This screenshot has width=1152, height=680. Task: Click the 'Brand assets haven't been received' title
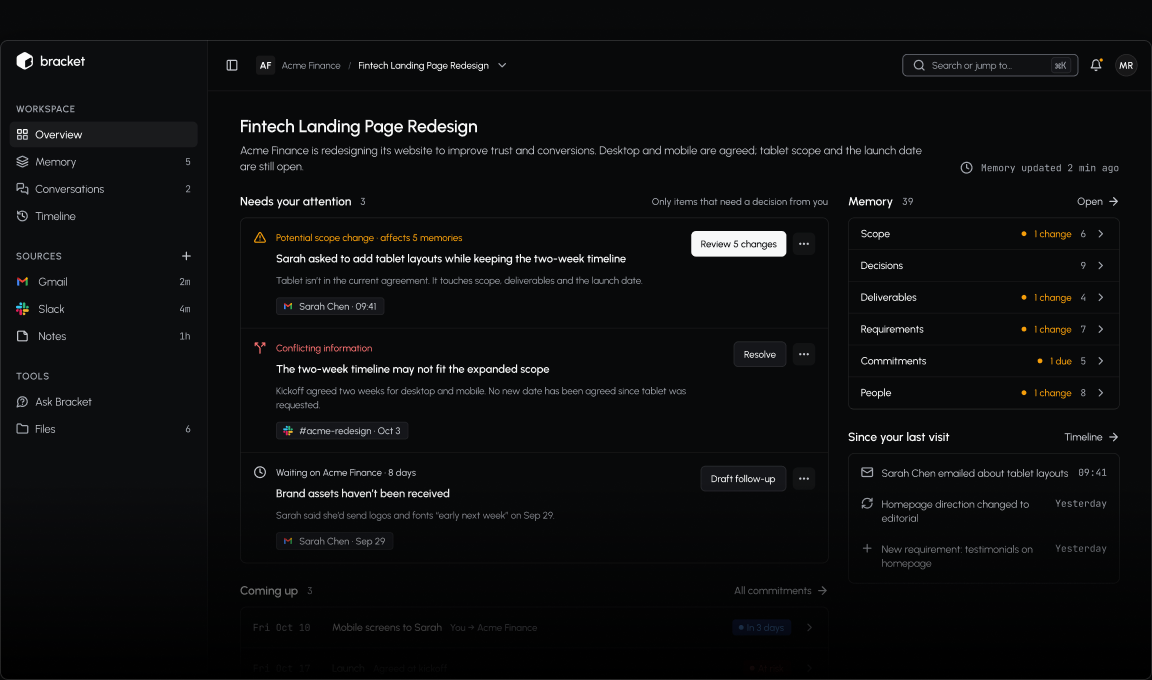pyautogui.click(x=362, y=493)
